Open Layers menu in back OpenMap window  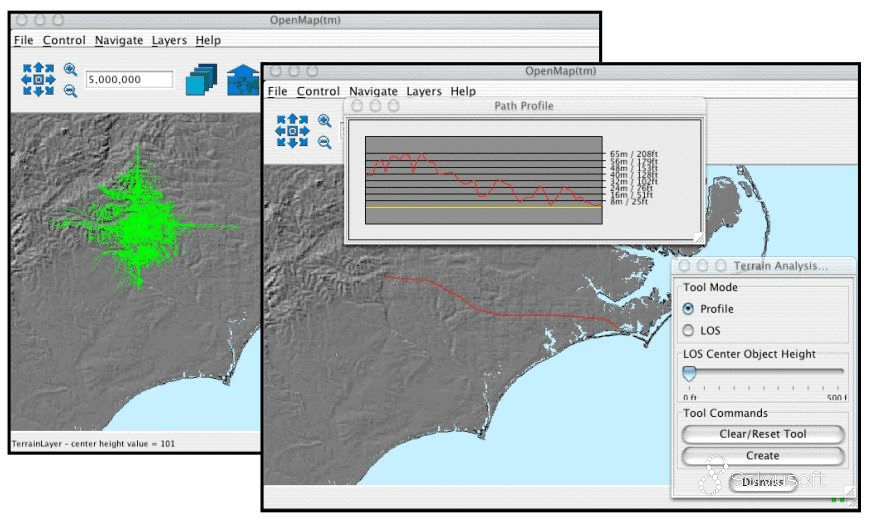[x=169, y=40]
